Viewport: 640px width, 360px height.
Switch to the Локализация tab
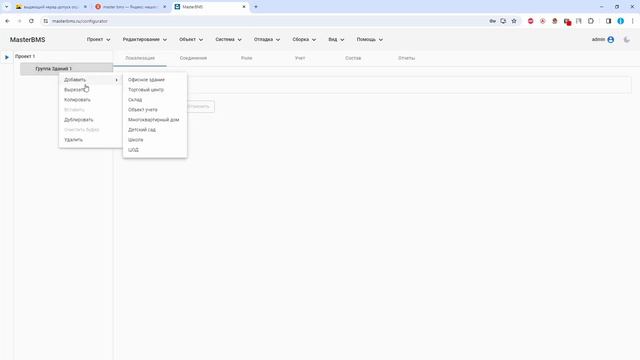140,58
